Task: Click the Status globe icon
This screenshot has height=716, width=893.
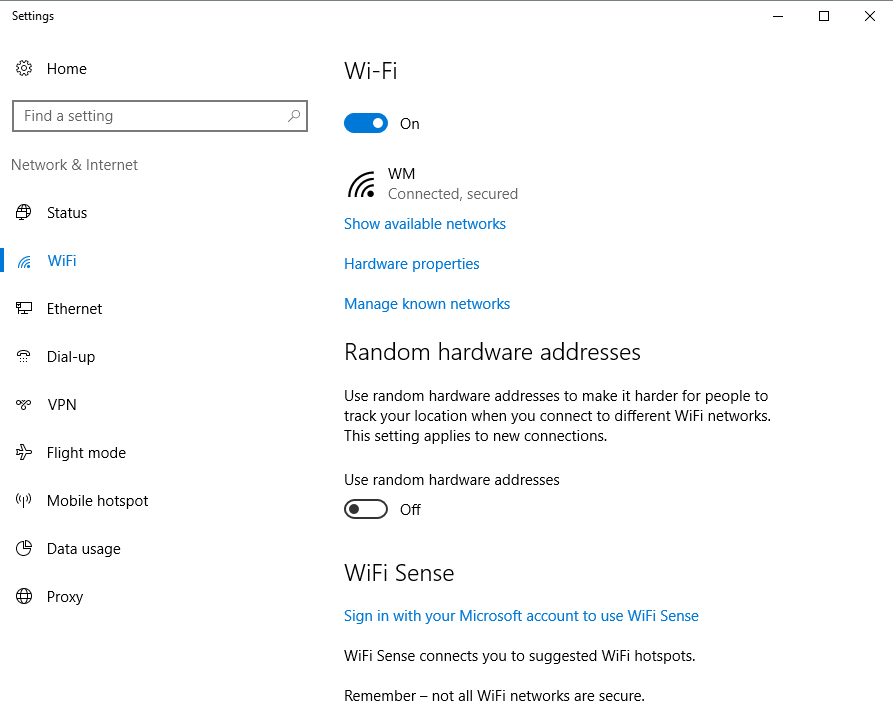Action: tap(24, 212)
